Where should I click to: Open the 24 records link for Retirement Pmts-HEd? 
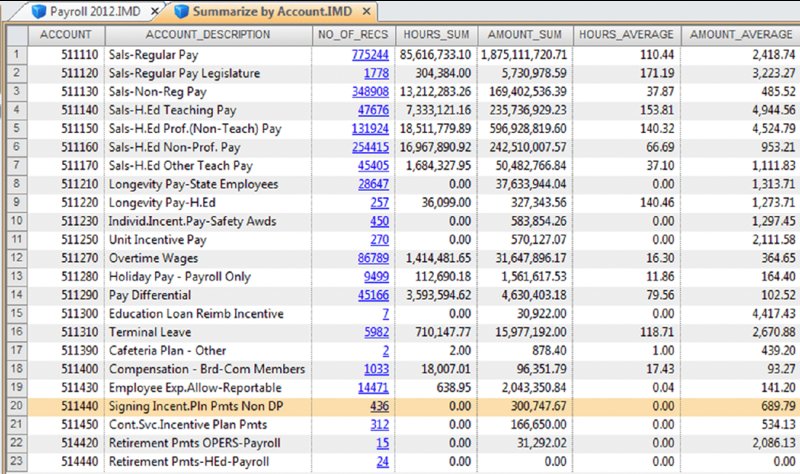click(383, 461)
